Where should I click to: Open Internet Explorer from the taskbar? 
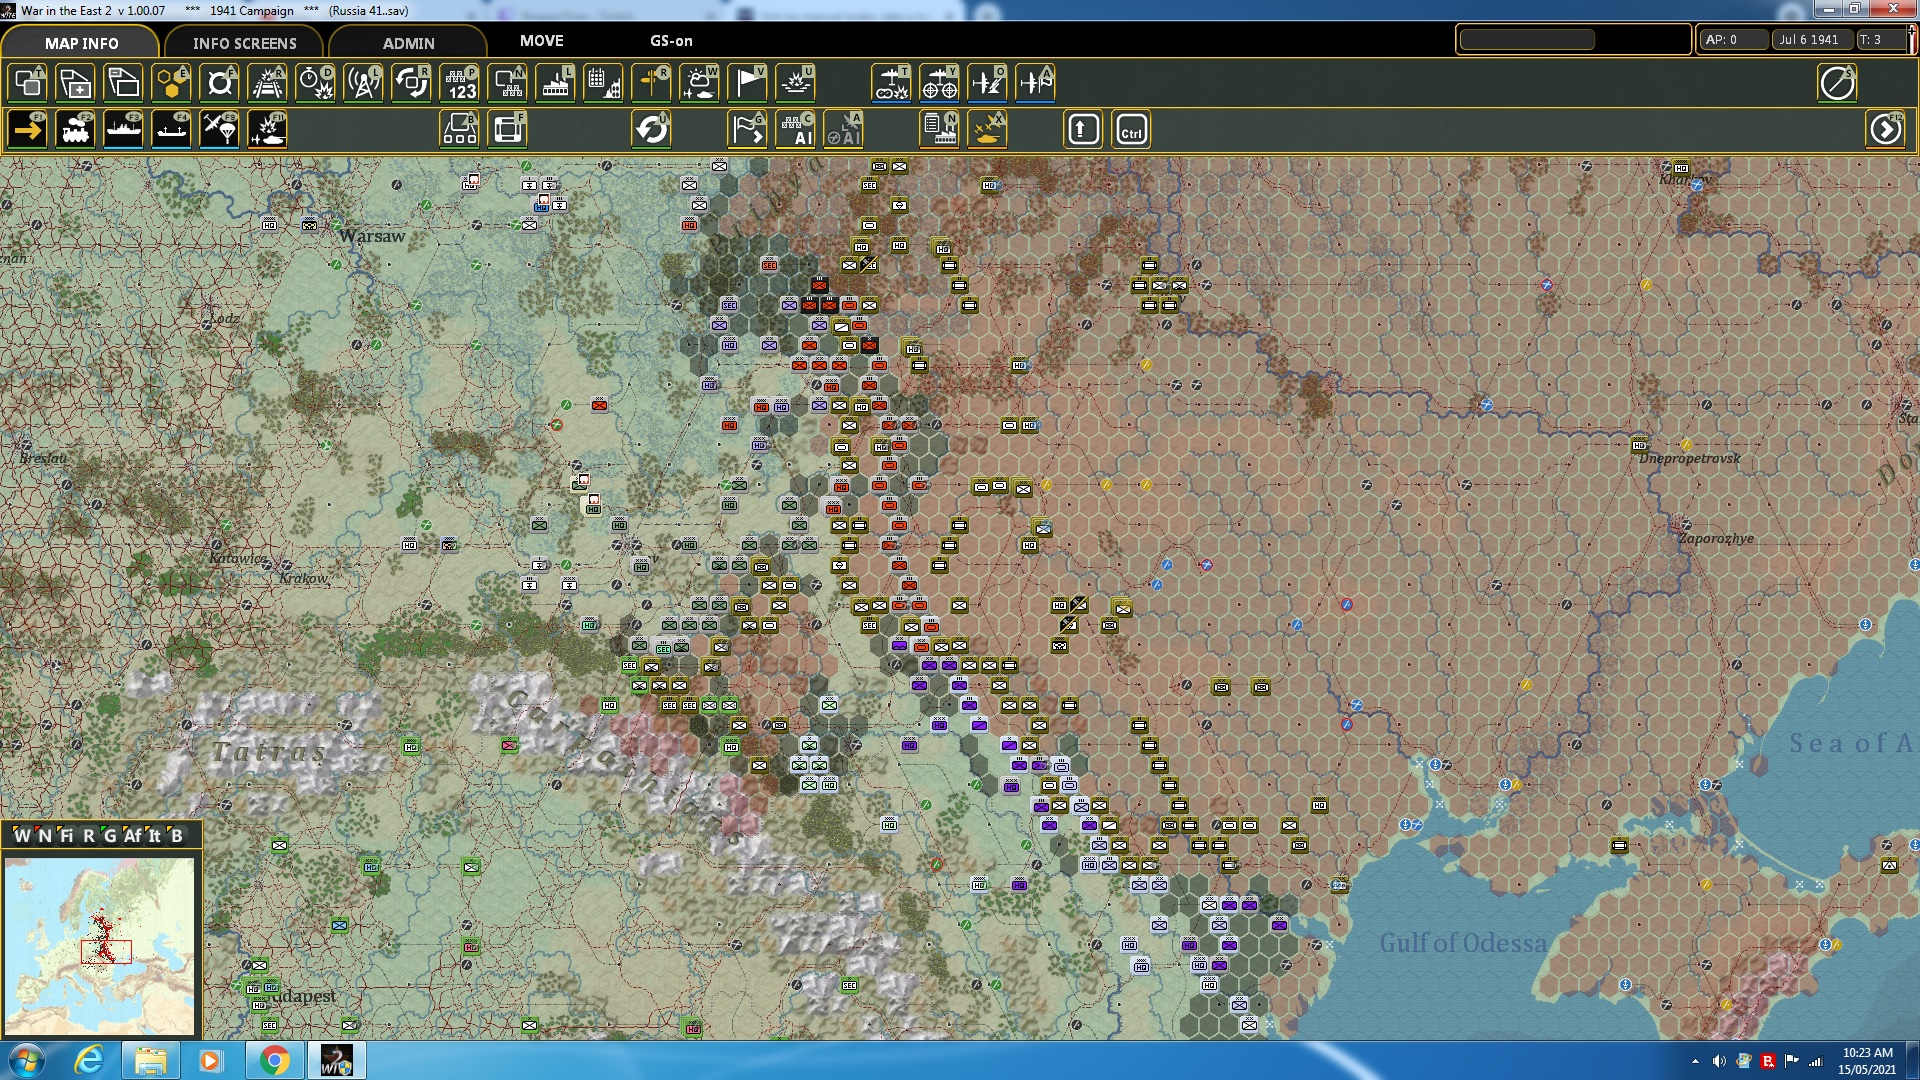click(x=89, y=1060)
